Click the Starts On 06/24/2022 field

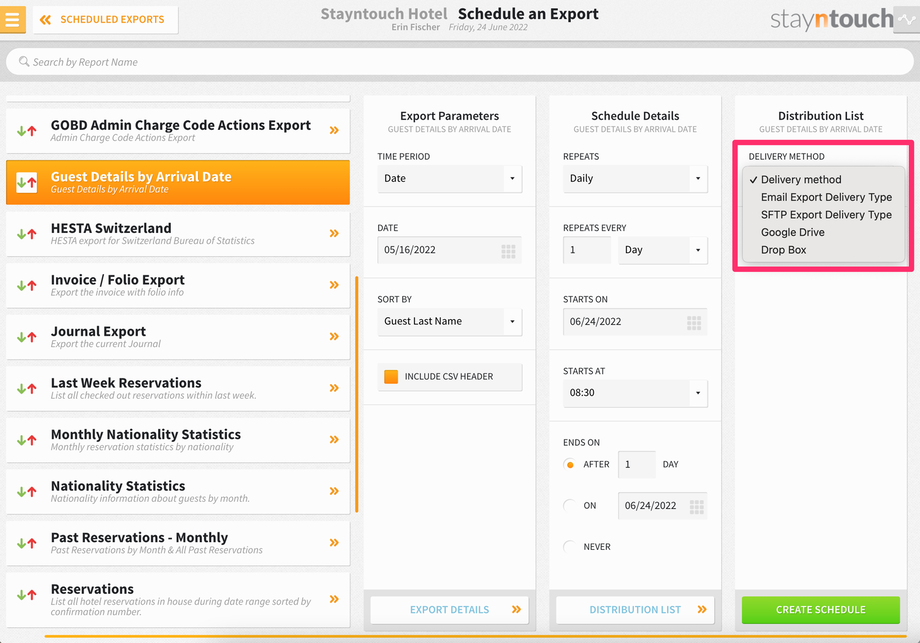tap(635, 322)
